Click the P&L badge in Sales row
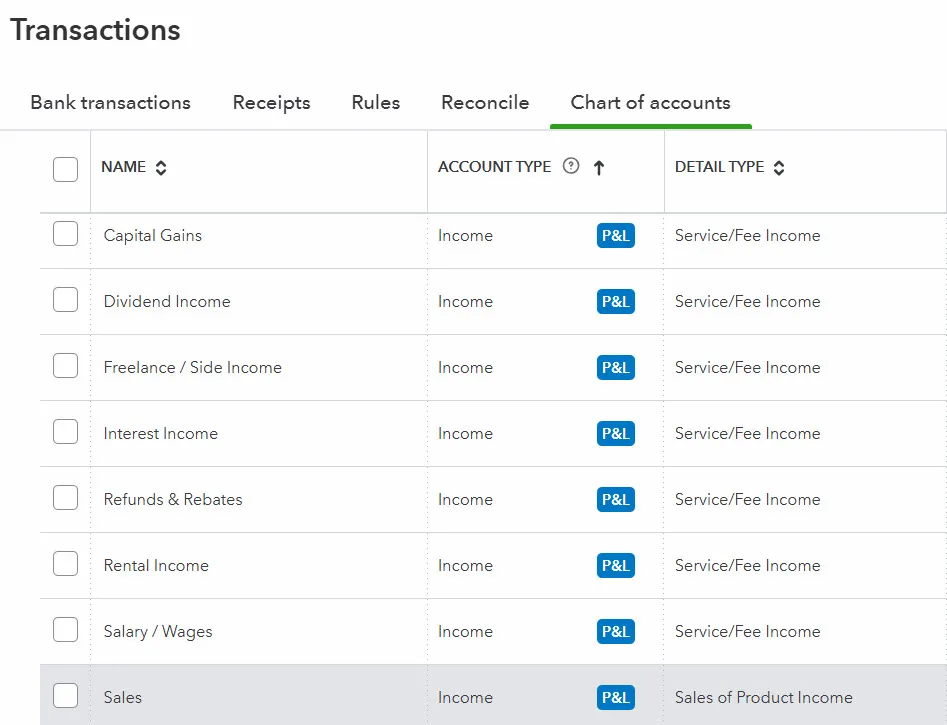This screenshot has height=725, width=947. (615, 698)
